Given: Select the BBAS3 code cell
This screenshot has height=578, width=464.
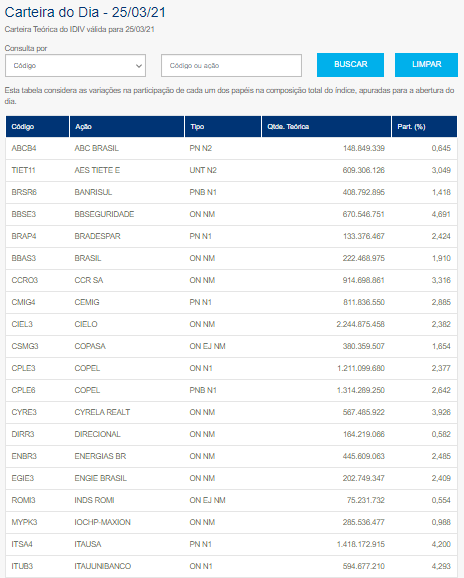Looking at the screenshot, I should coord(24,258).
